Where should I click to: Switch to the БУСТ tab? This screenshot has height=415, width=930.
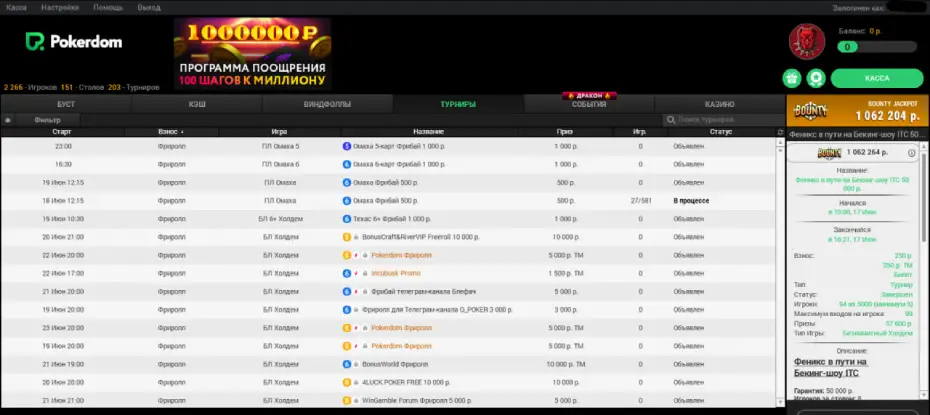[x=66, y=104]
